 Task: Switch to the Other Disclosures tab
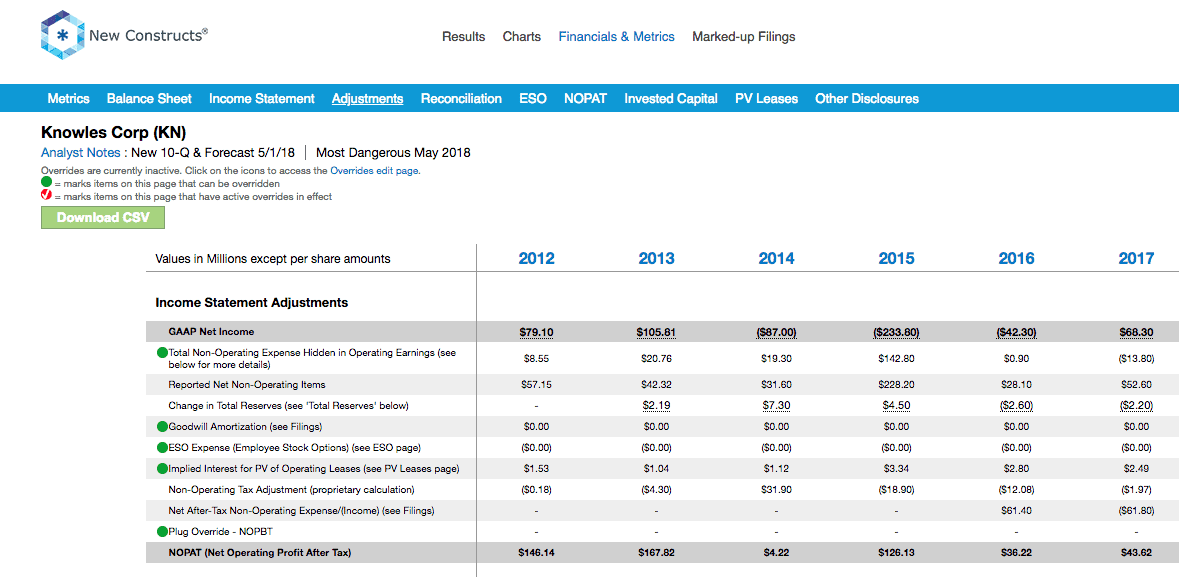click(867, 99)
